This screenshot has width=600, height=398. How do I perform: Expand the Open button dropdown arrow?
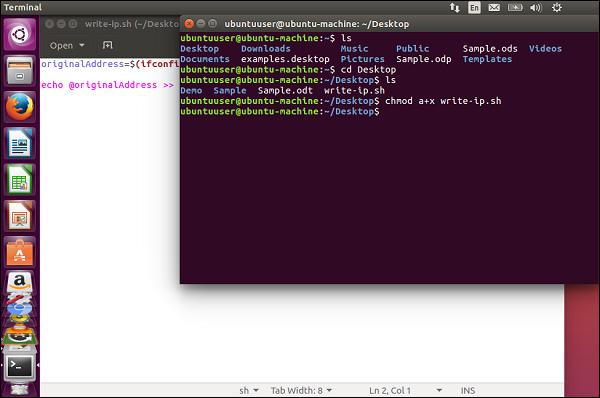tap(82, 45)
